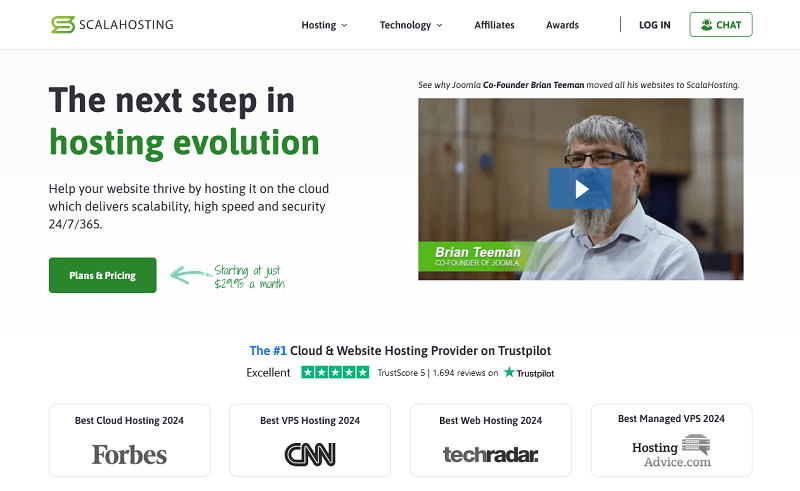Click the Plans & Pricing button
800x491 pixels.
pos(103,275)
